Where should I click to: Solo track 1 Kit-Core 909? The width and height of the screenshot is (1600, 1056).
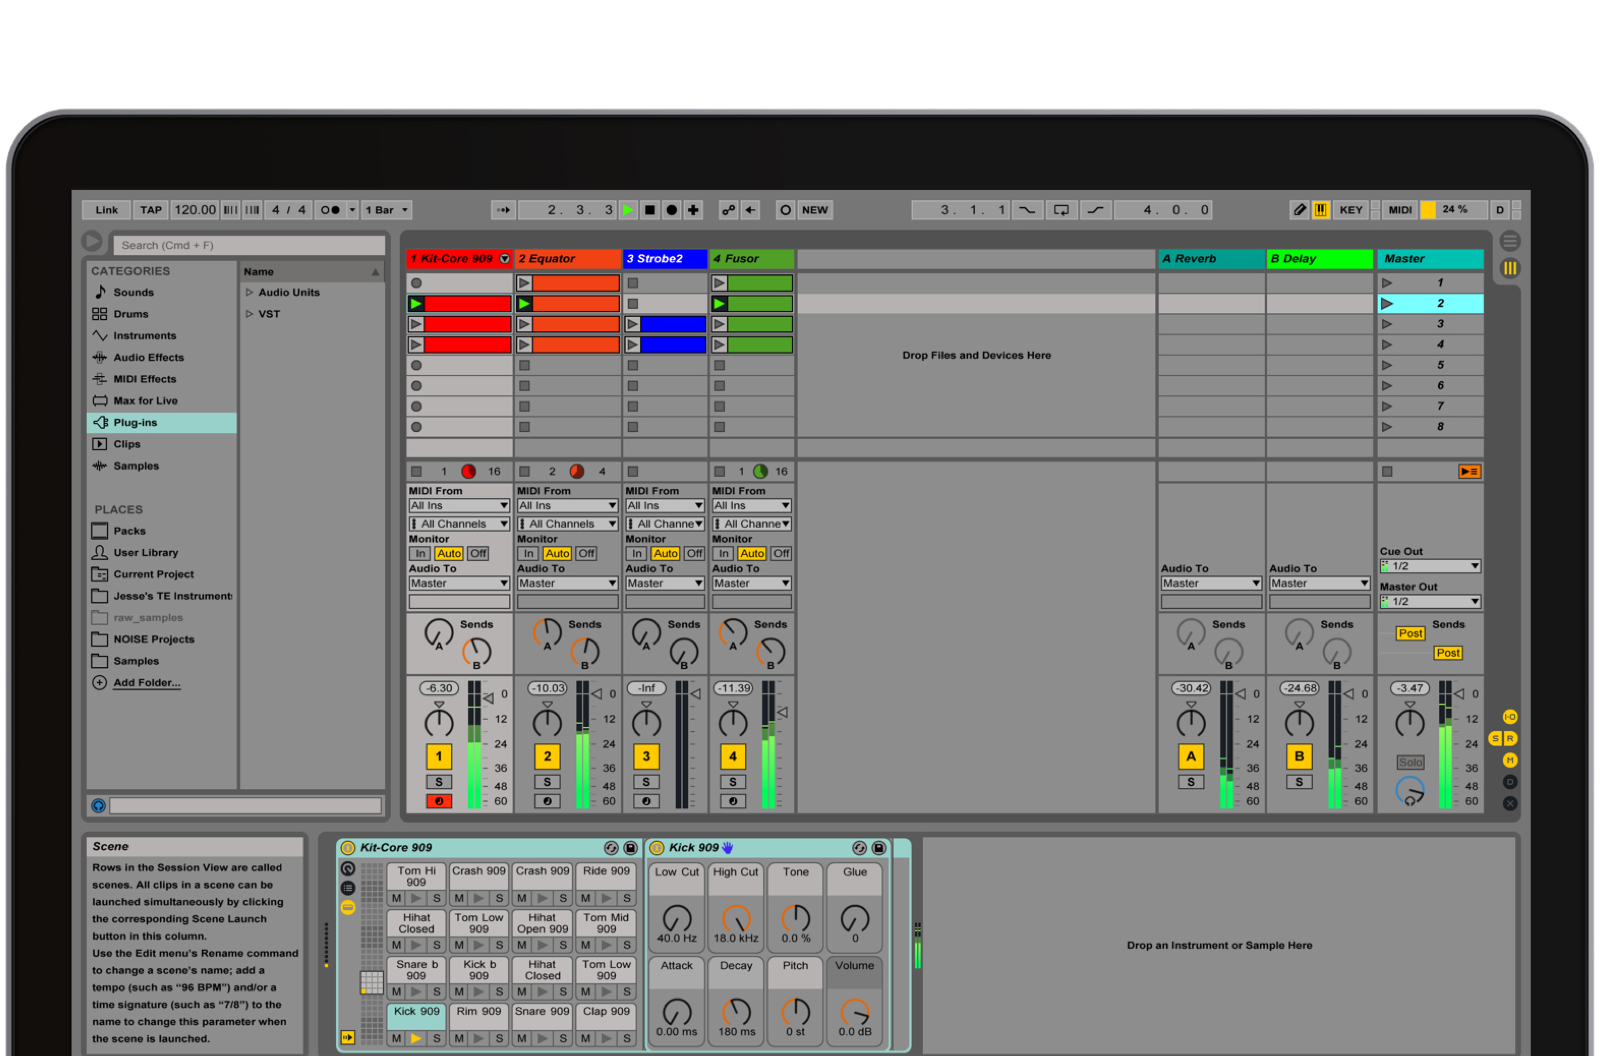[439, 782]
